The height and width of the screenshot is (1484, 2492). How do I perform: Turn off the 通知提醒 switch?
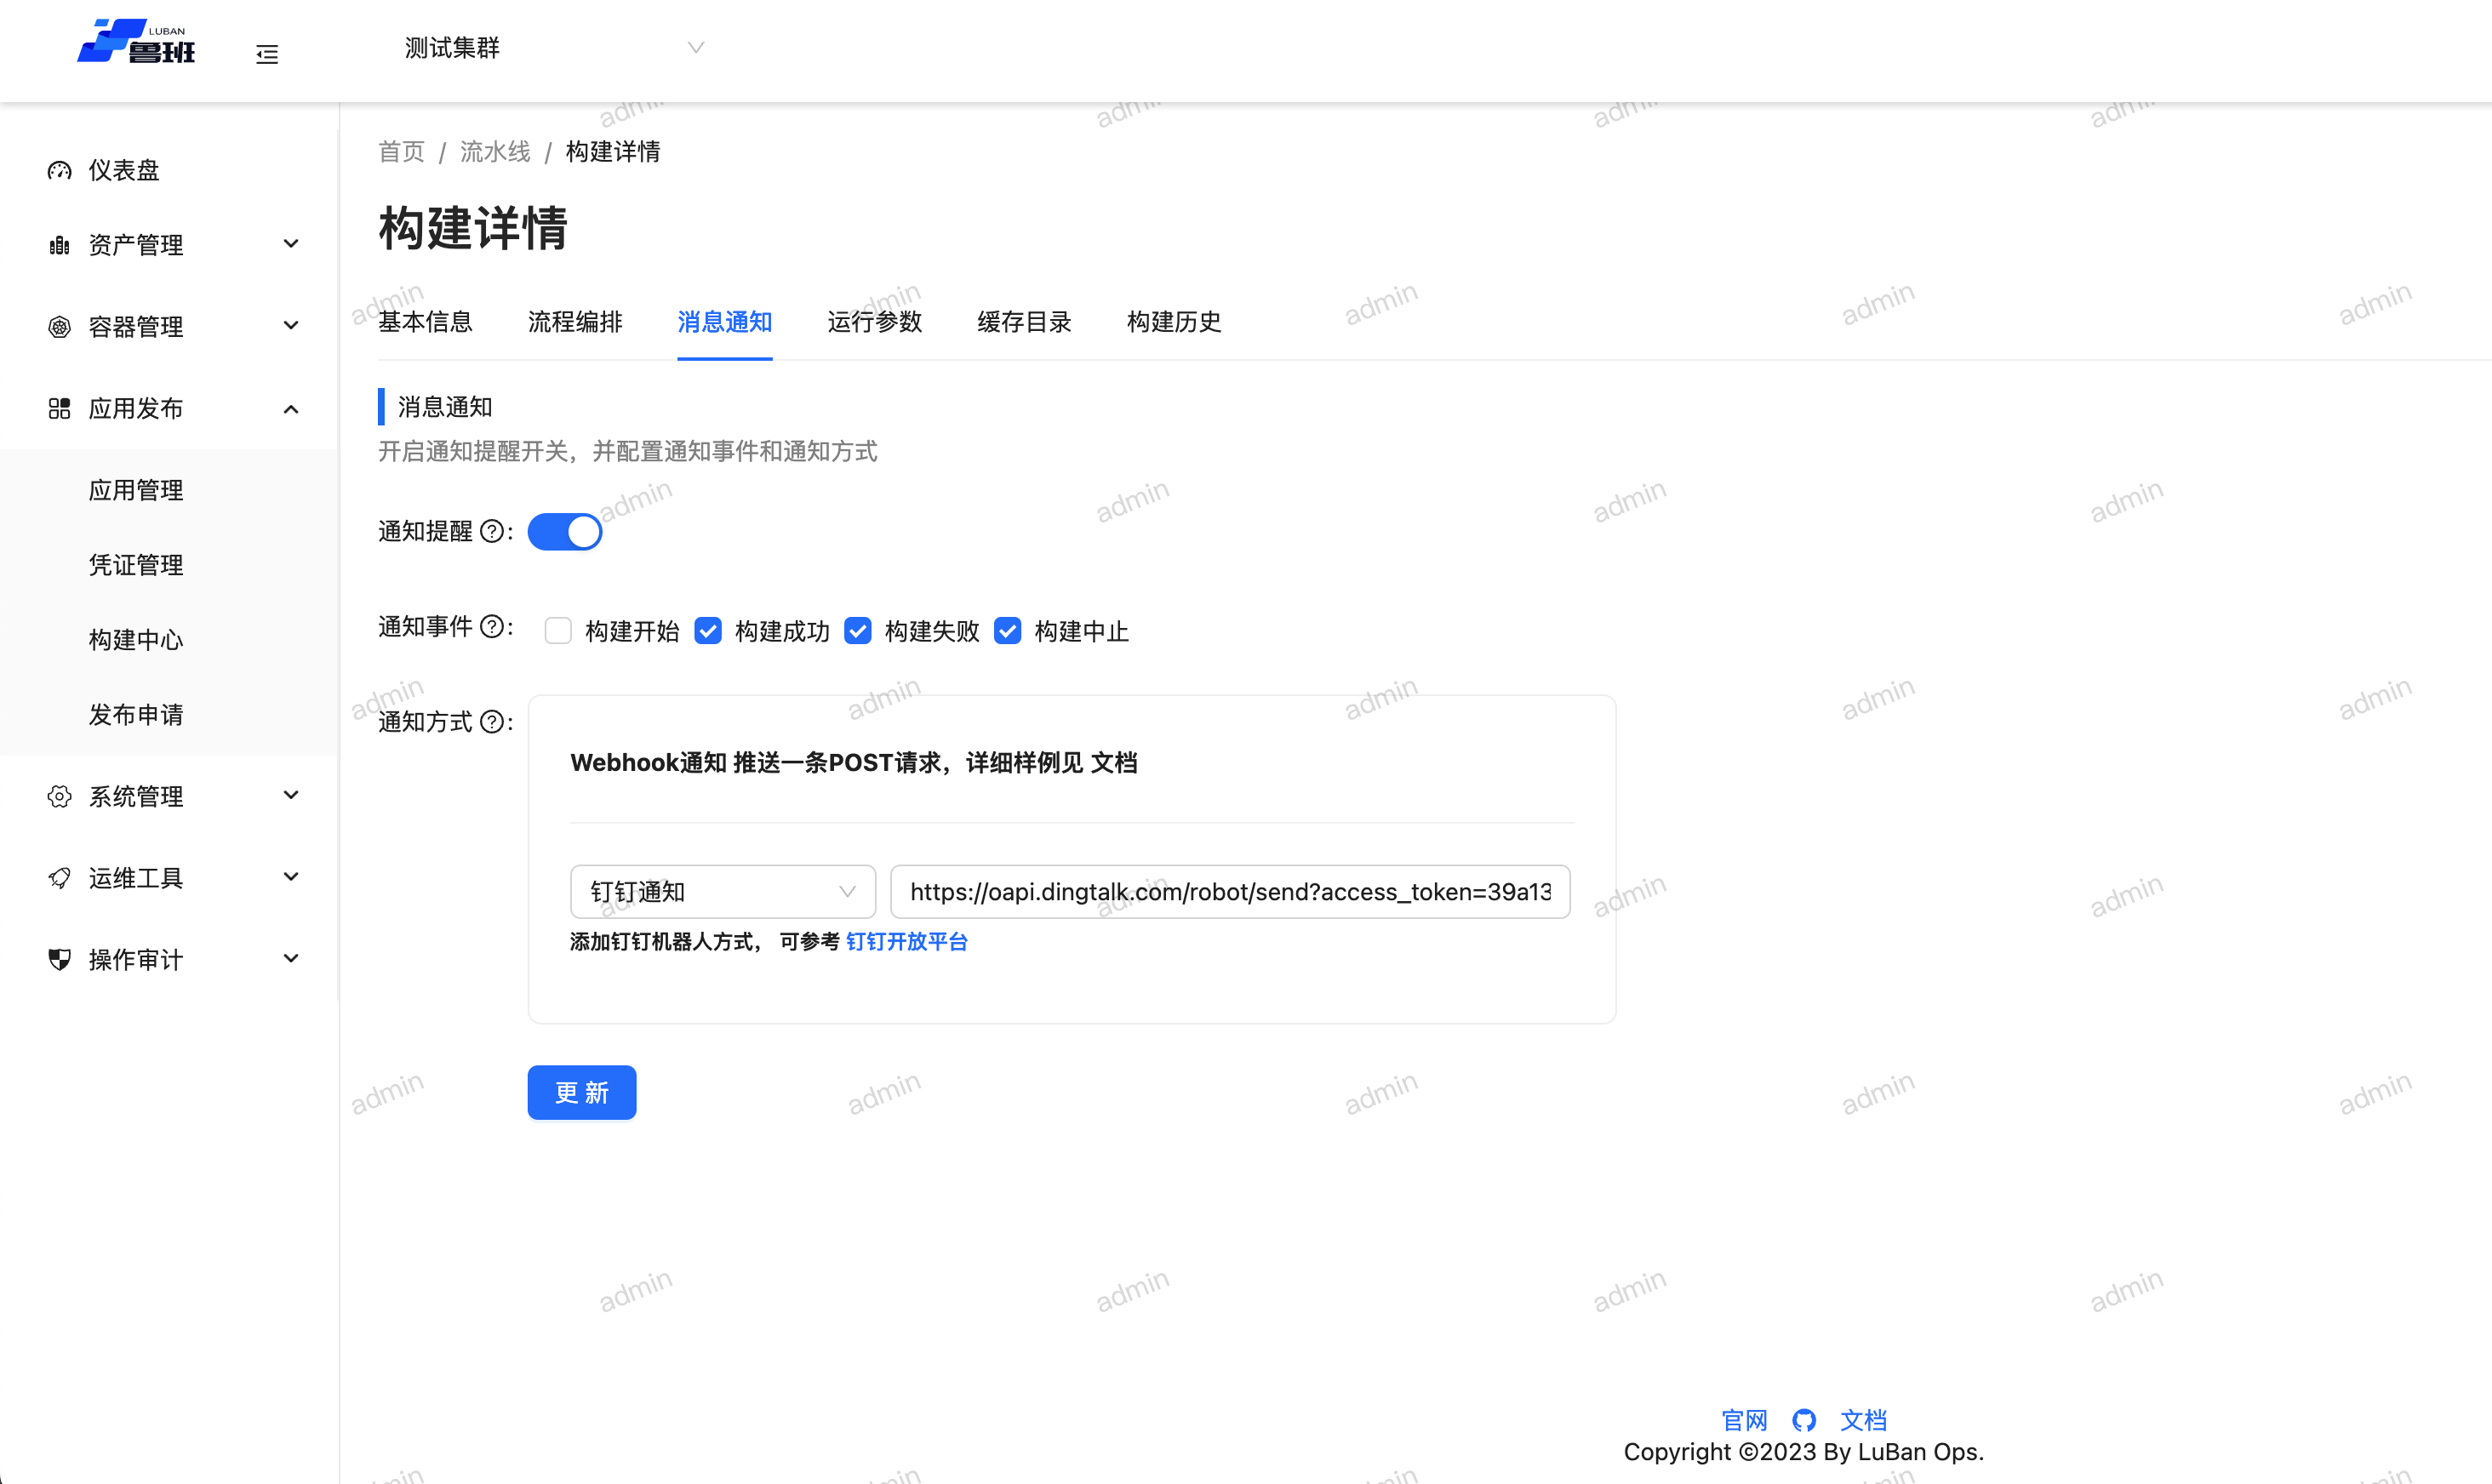pyautogui.click(x=565, y=532)
